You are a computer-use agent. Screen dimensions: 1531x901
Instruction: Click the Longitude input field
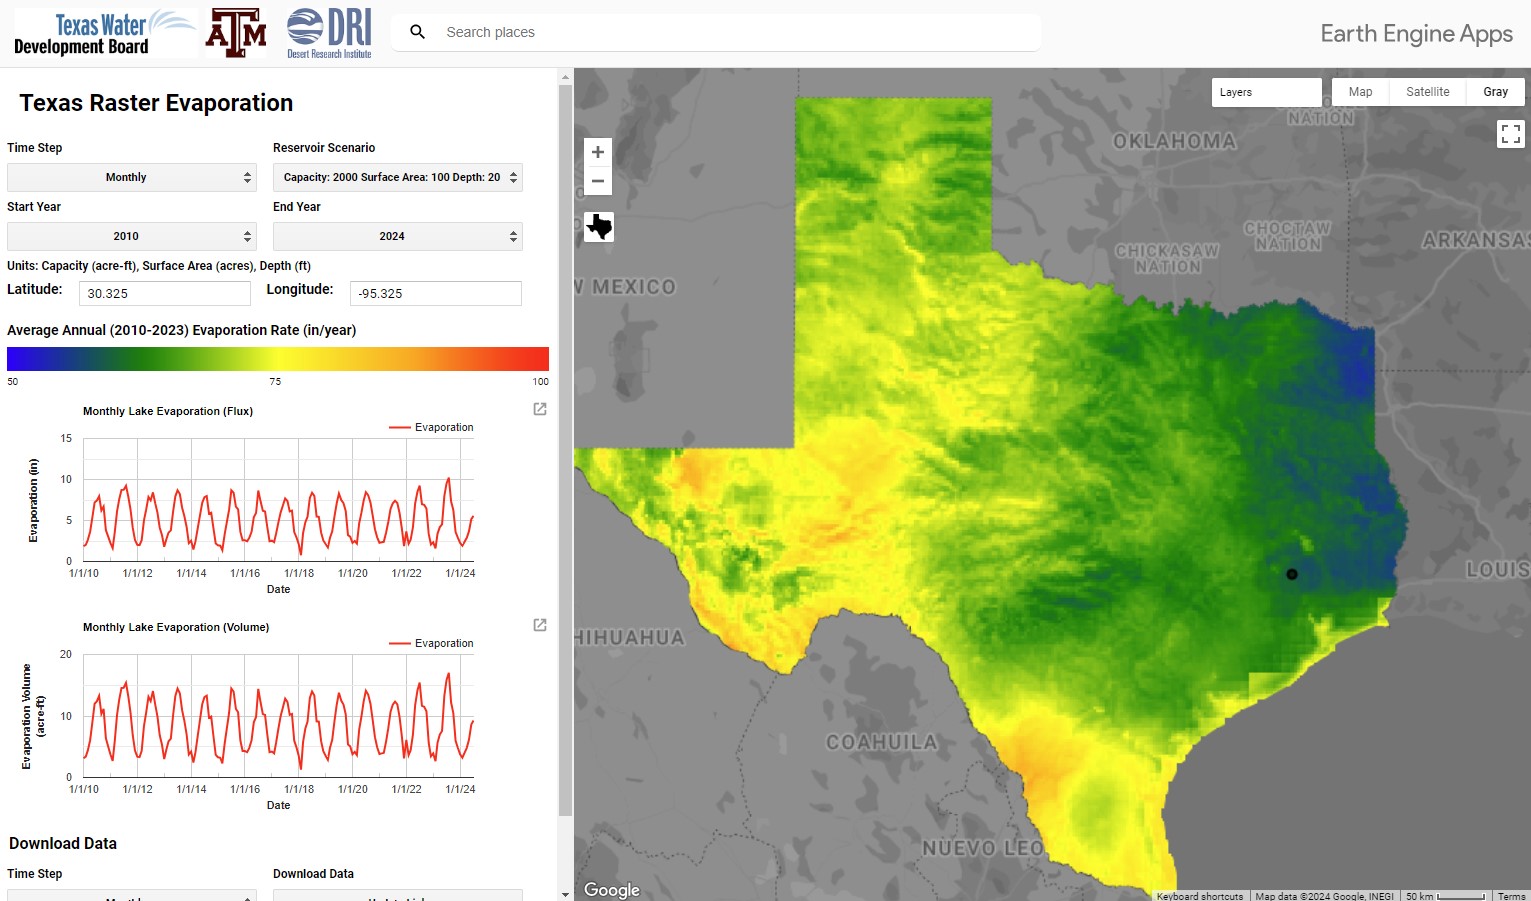(436, 293)
